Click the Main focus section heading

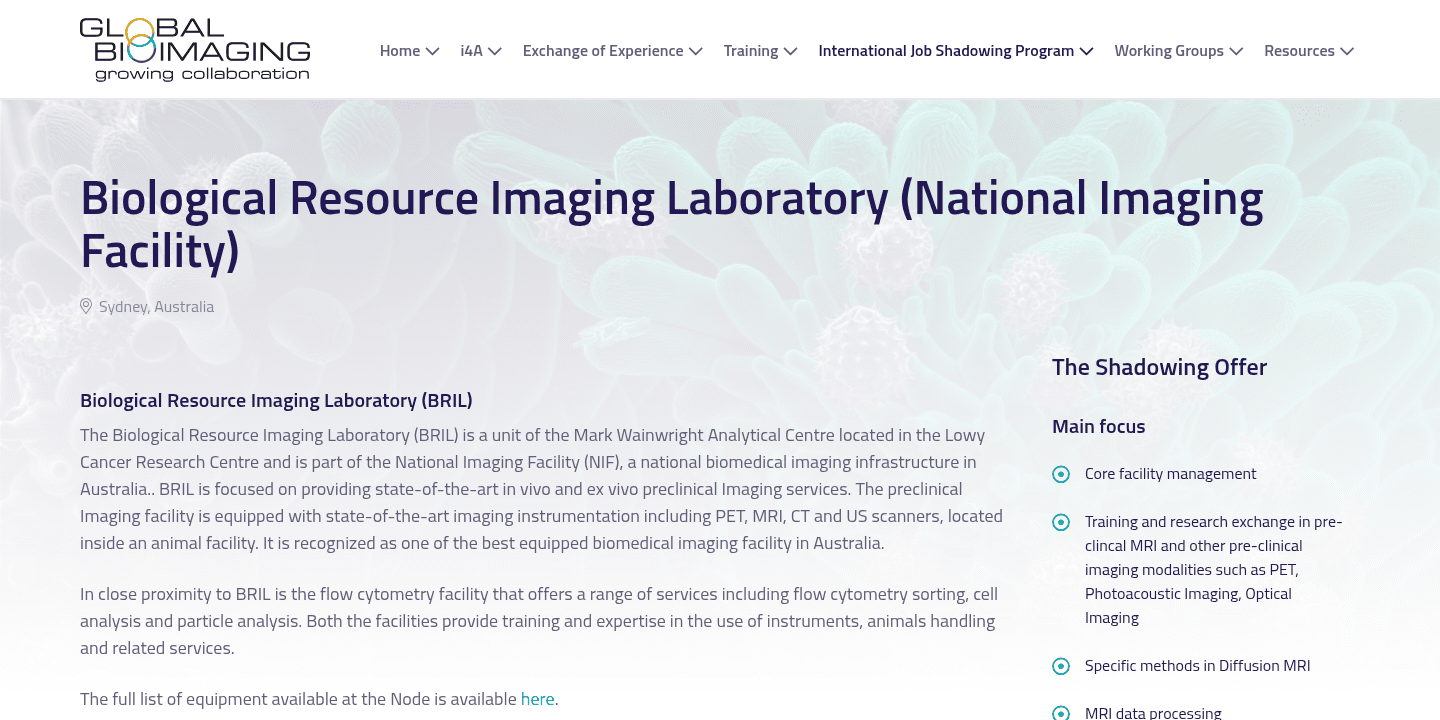coord(1098,426)
